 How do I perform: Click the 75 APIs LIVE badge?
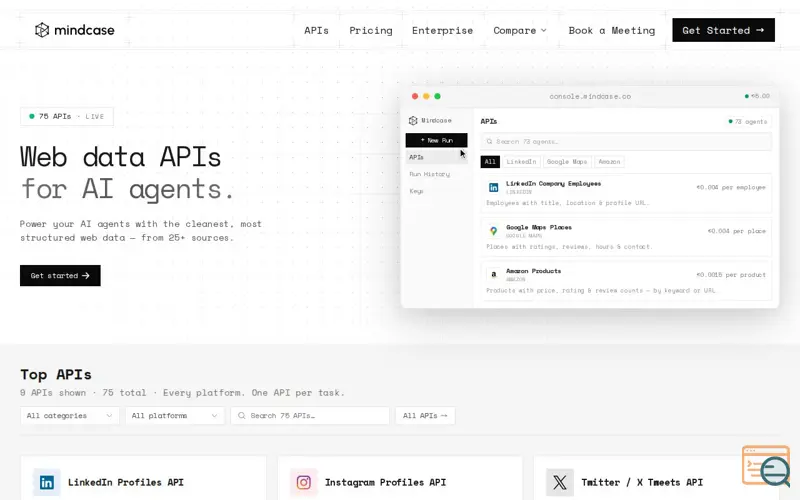(x=67, y=116)
